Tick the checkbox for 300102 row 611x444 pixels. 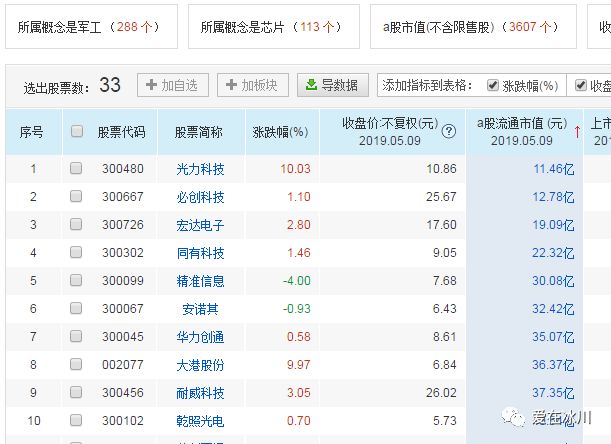[x=76, y=420]
